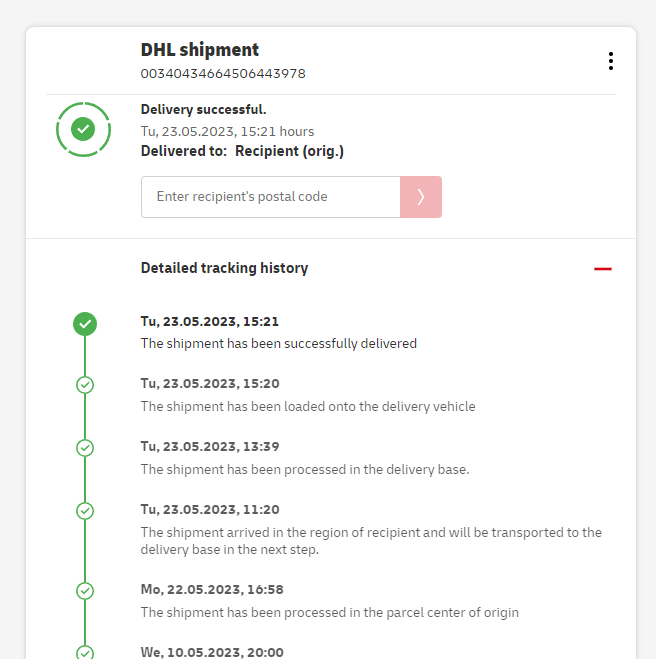The width and height of the screenshot is (656, 659).
Task: Click the Detailed tracking history heading
Action: coord(224,268)
